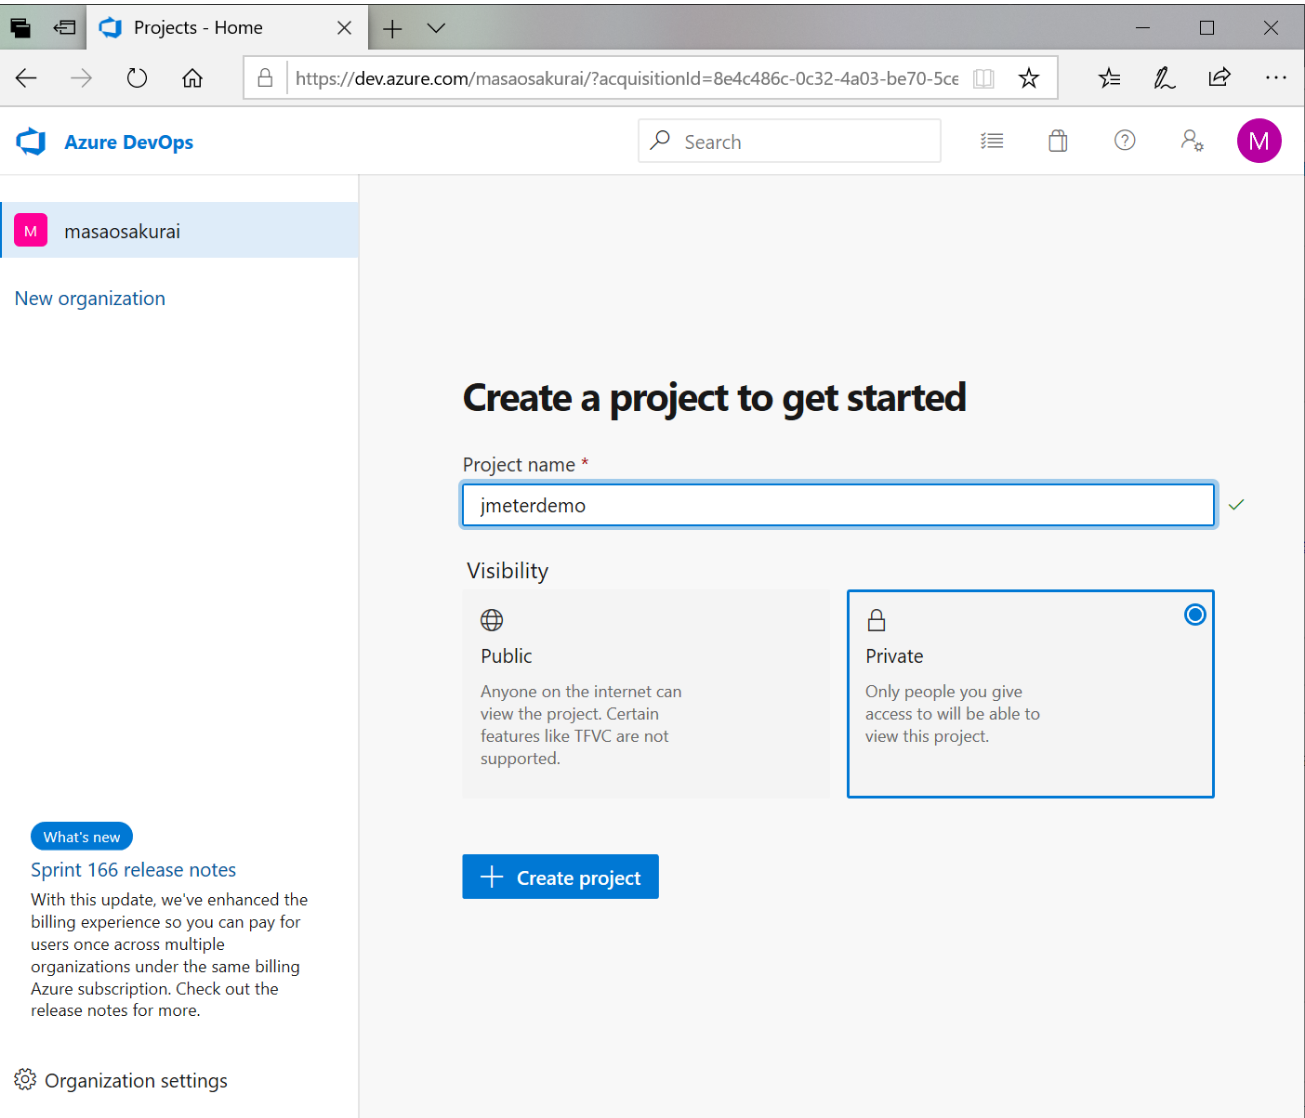Screen dimensions: 1305x1118
Task: Choose the Public visibility option
Action: pos(645,693)
